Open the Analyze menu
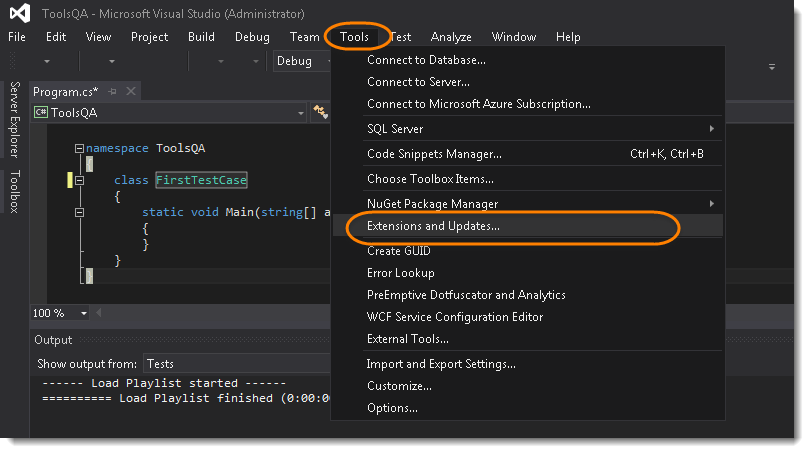 pyautogui.click(x=451, y=37)
